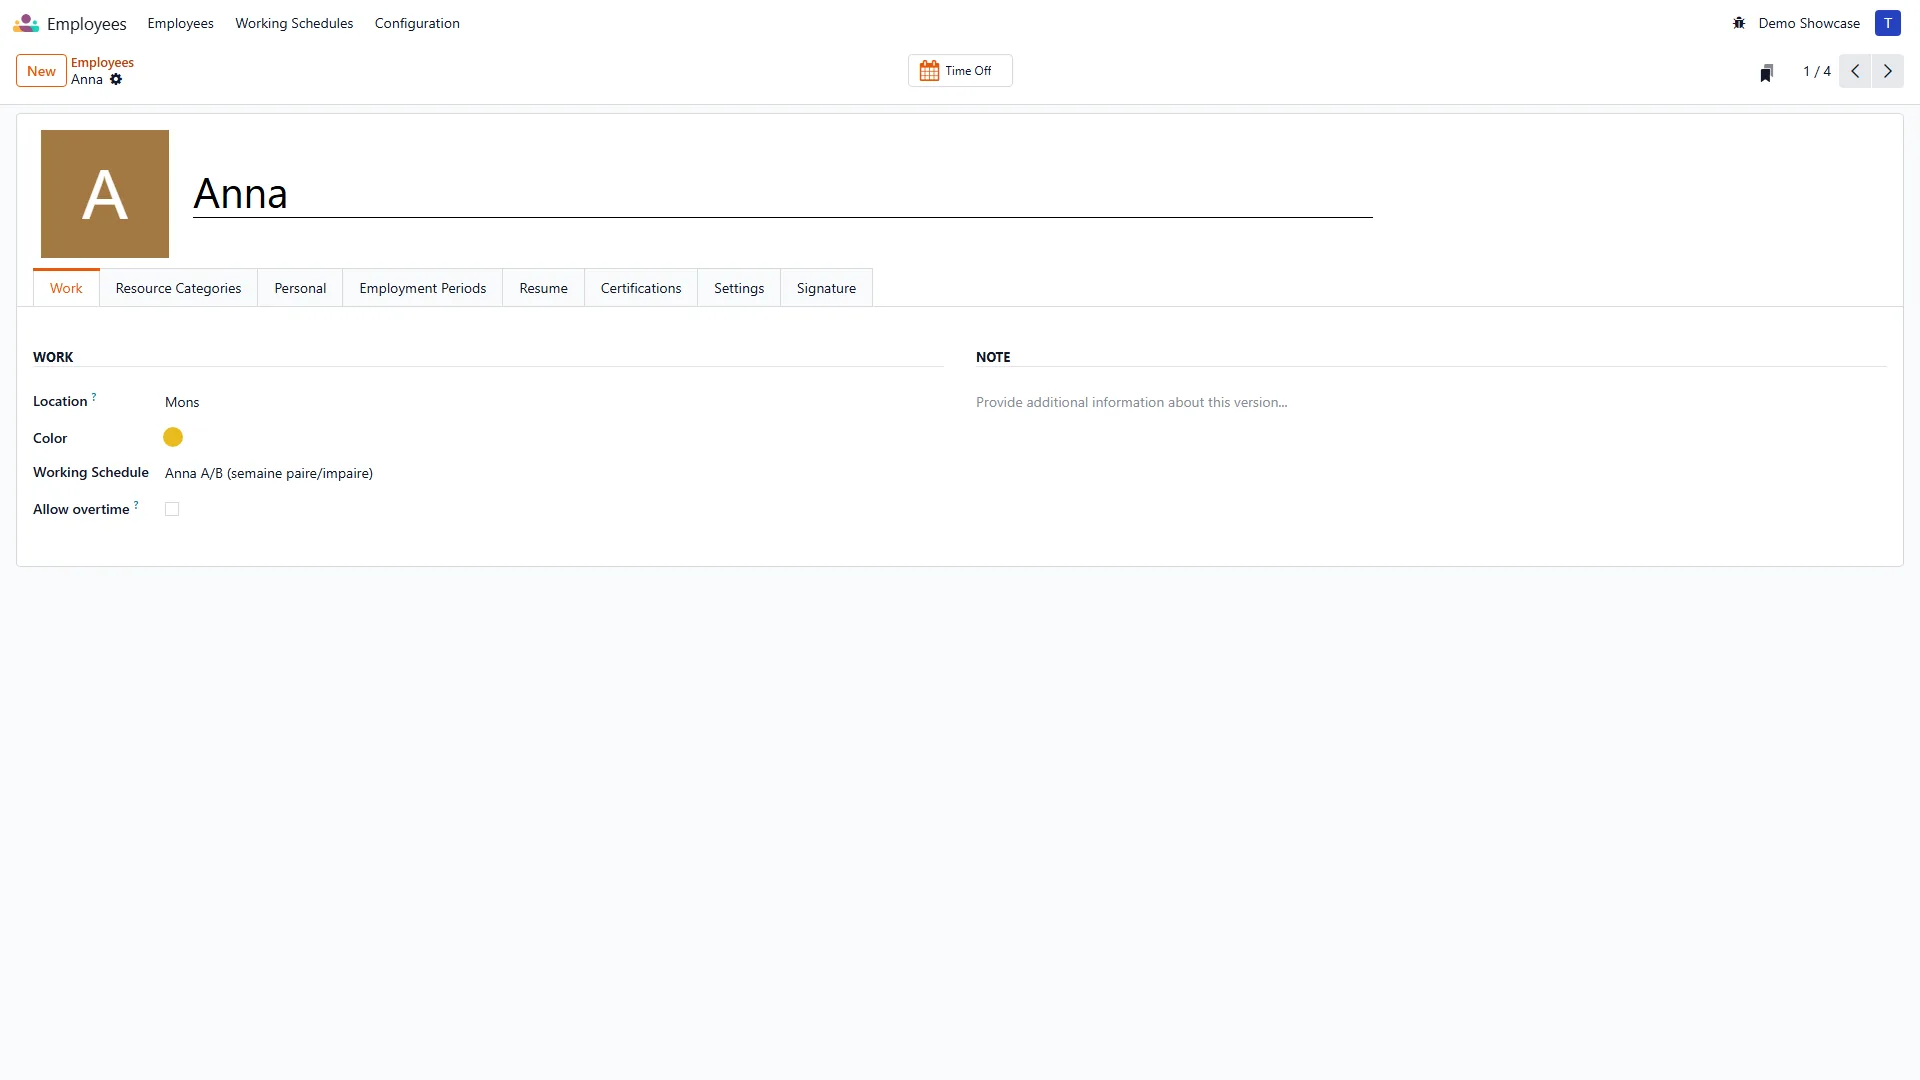Image resolution: width=1920 pixels, height=1080 pixels.
Task: Go to next employee record
Action: click(x=1888, y=71)
